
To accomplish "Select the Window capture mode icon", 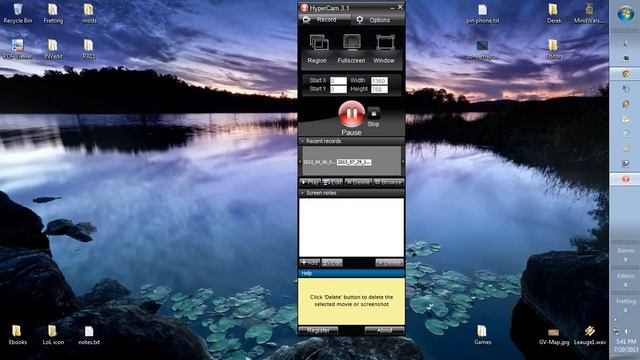I will [x=384, y=43].
